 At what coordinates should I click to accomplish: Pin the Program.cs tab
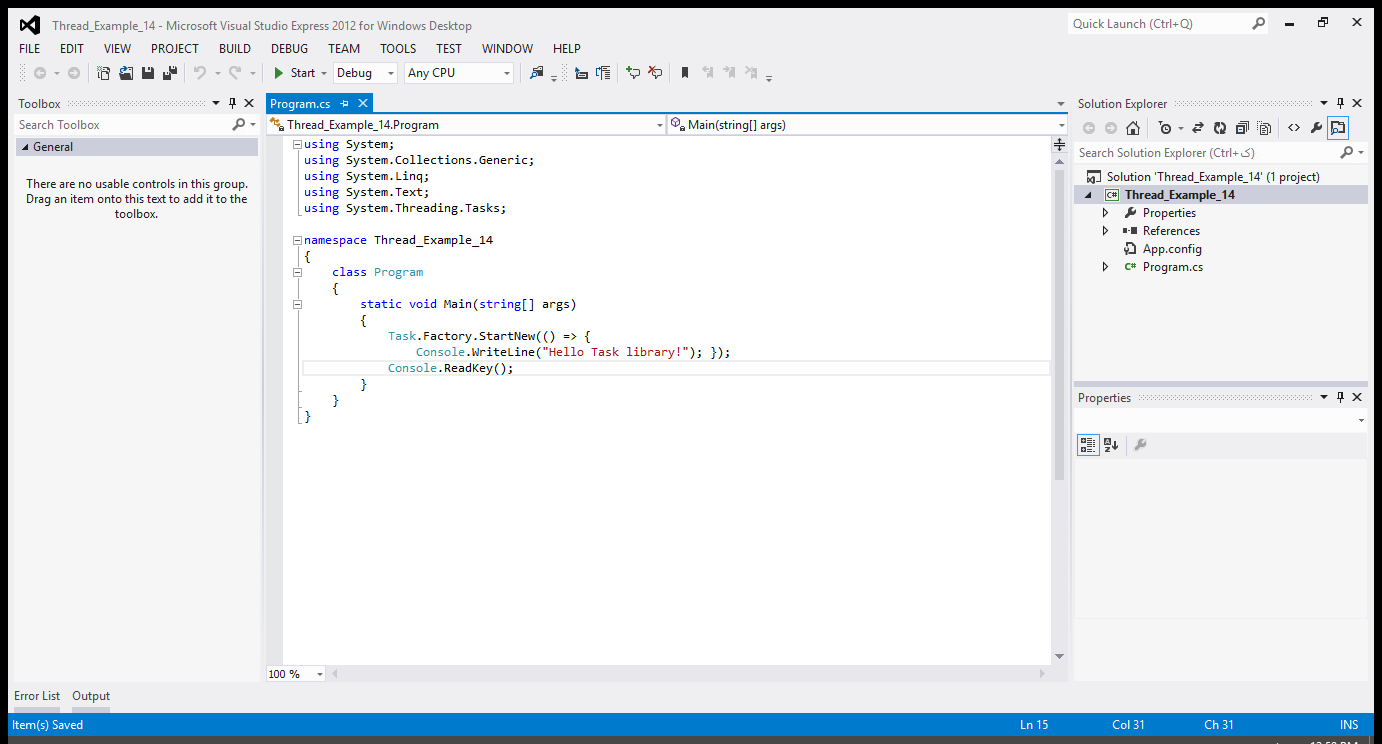tap(345, 103)
